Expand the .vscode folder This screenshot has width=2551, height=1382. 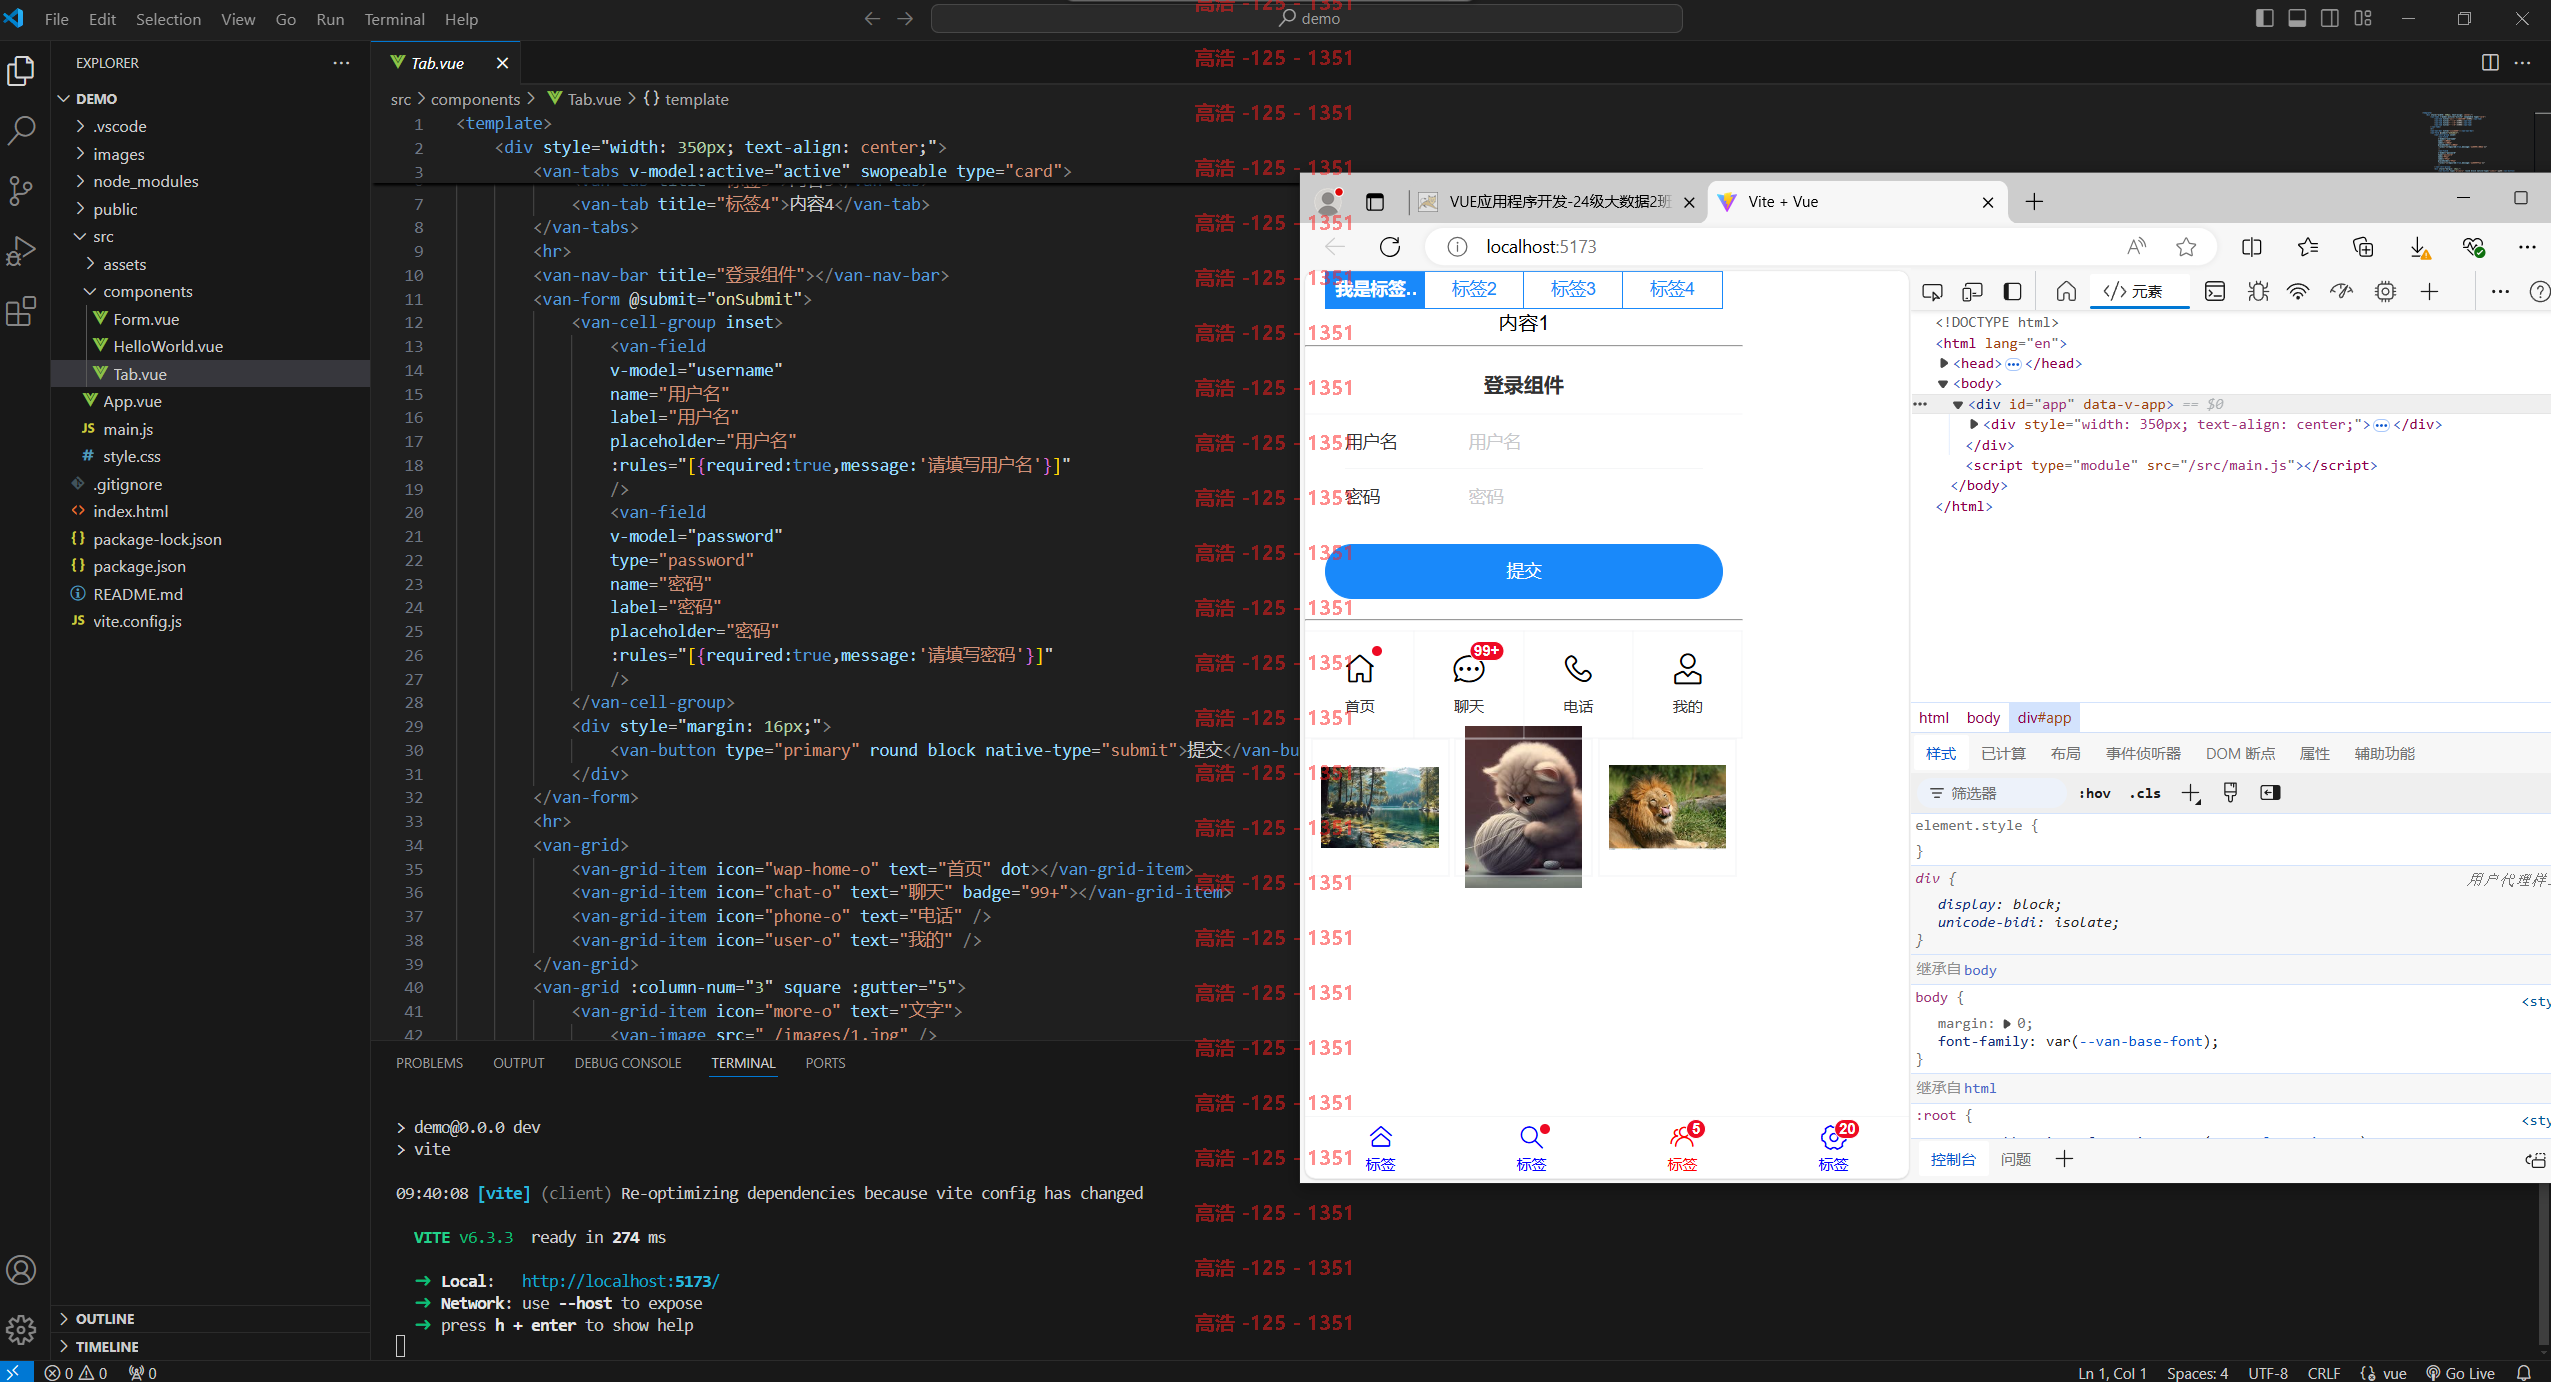119,126
